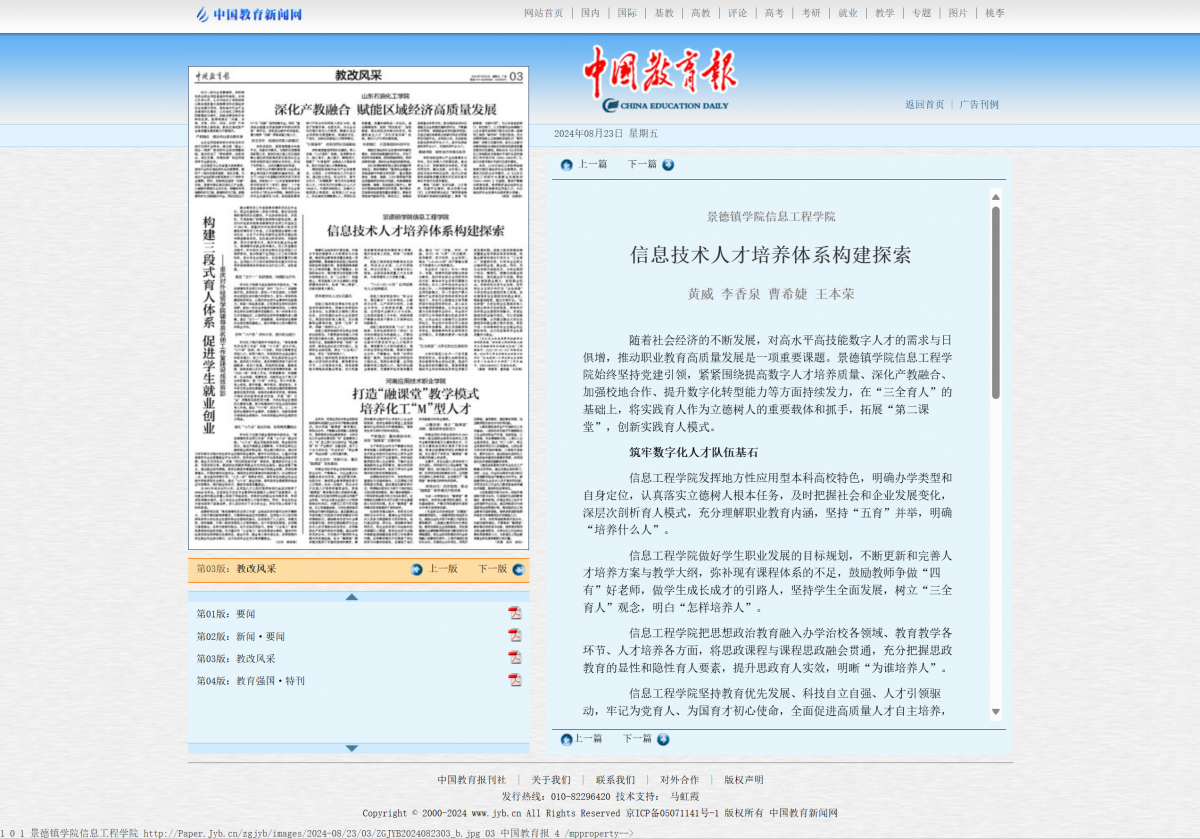This screenshot has height=839, width=1200.
Task: Open page 第03版：教改风采 from the list
Action: (236, 658)
